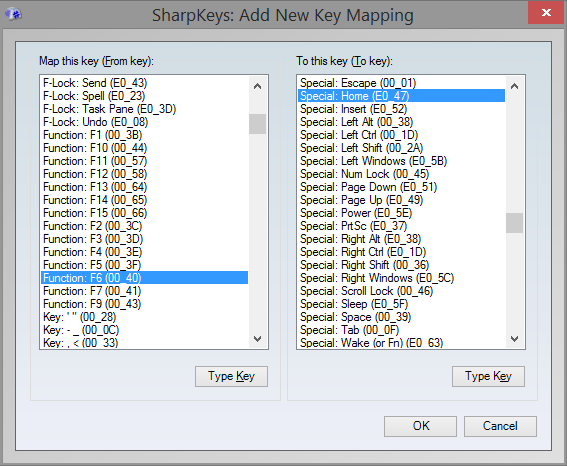Select Special: Left Alt (00_38)
The image size is (567, 466).
[x=401, y=122]
